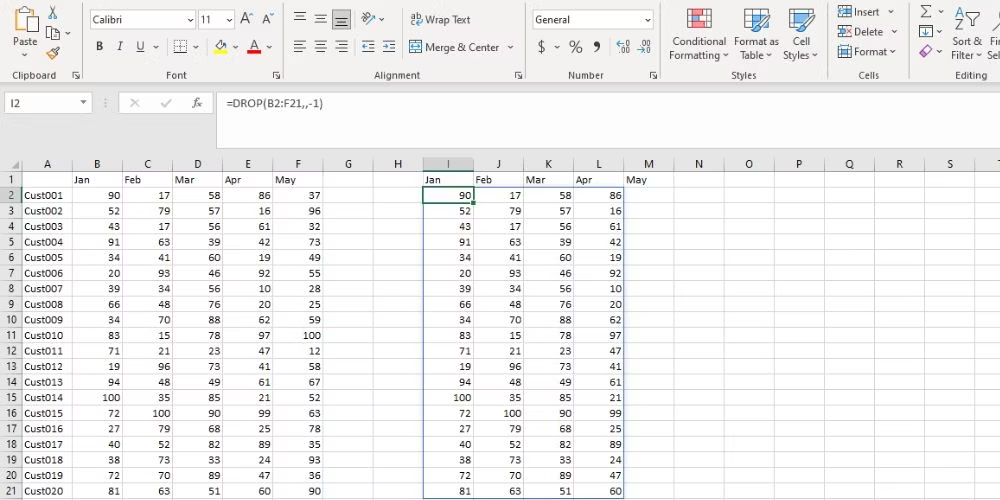Click the Decrease Decimal icon
This screenshot has width=1000, height=500.
pos(644,47)
